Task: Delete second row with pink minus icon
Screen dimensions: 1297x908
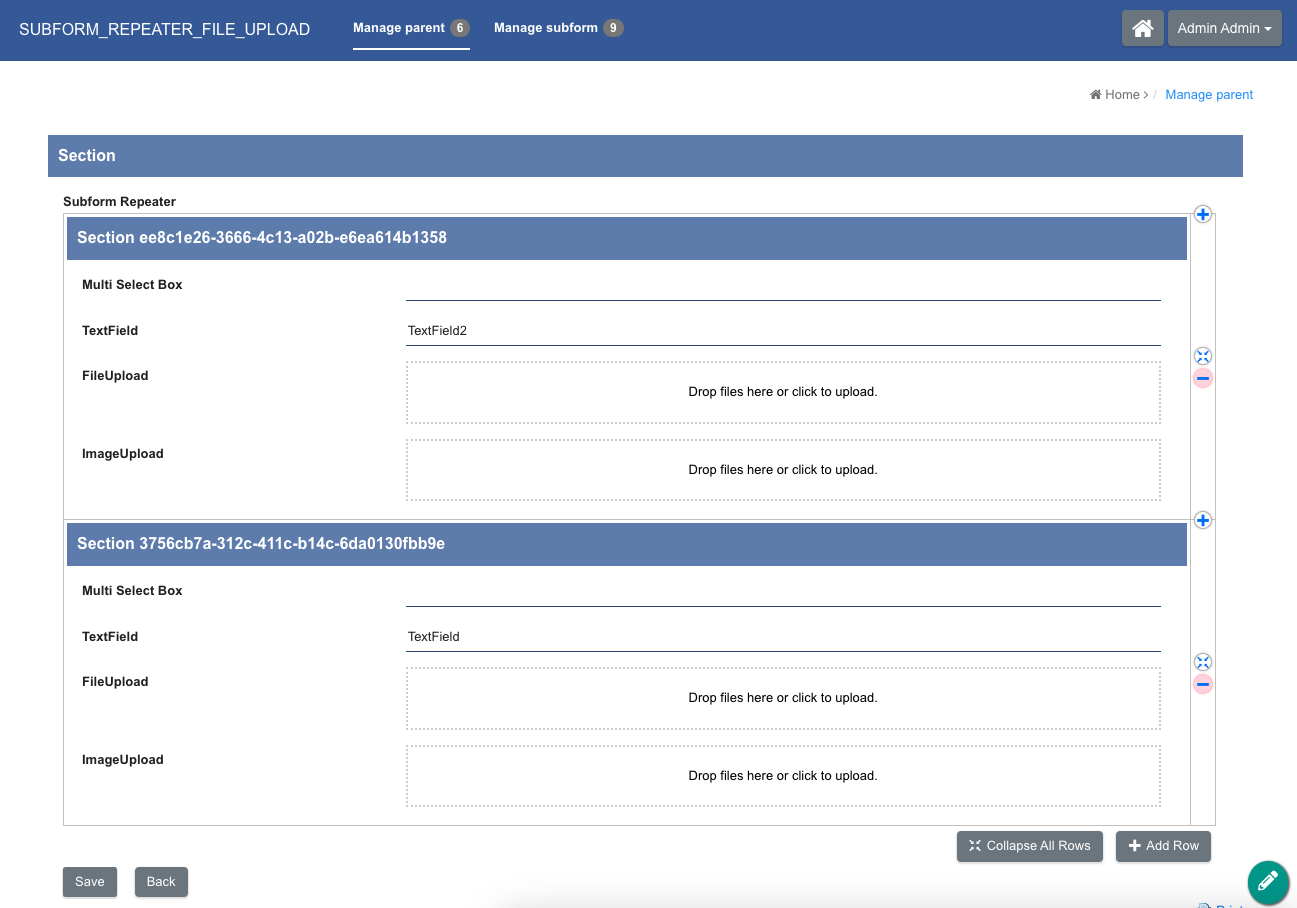Action: [x=1203, y=684]
